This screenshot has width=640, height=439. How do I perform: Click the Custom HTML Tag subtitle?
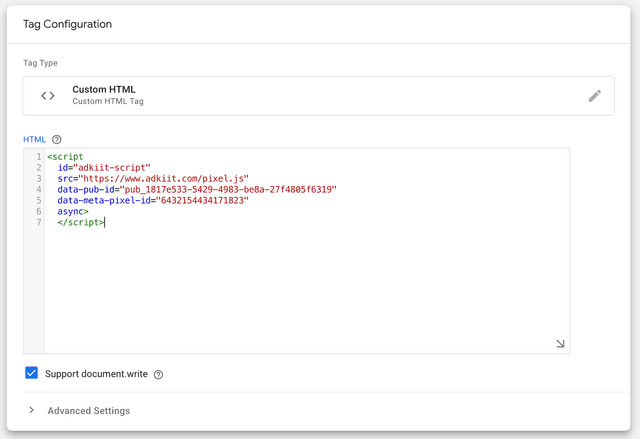(108, 101)
